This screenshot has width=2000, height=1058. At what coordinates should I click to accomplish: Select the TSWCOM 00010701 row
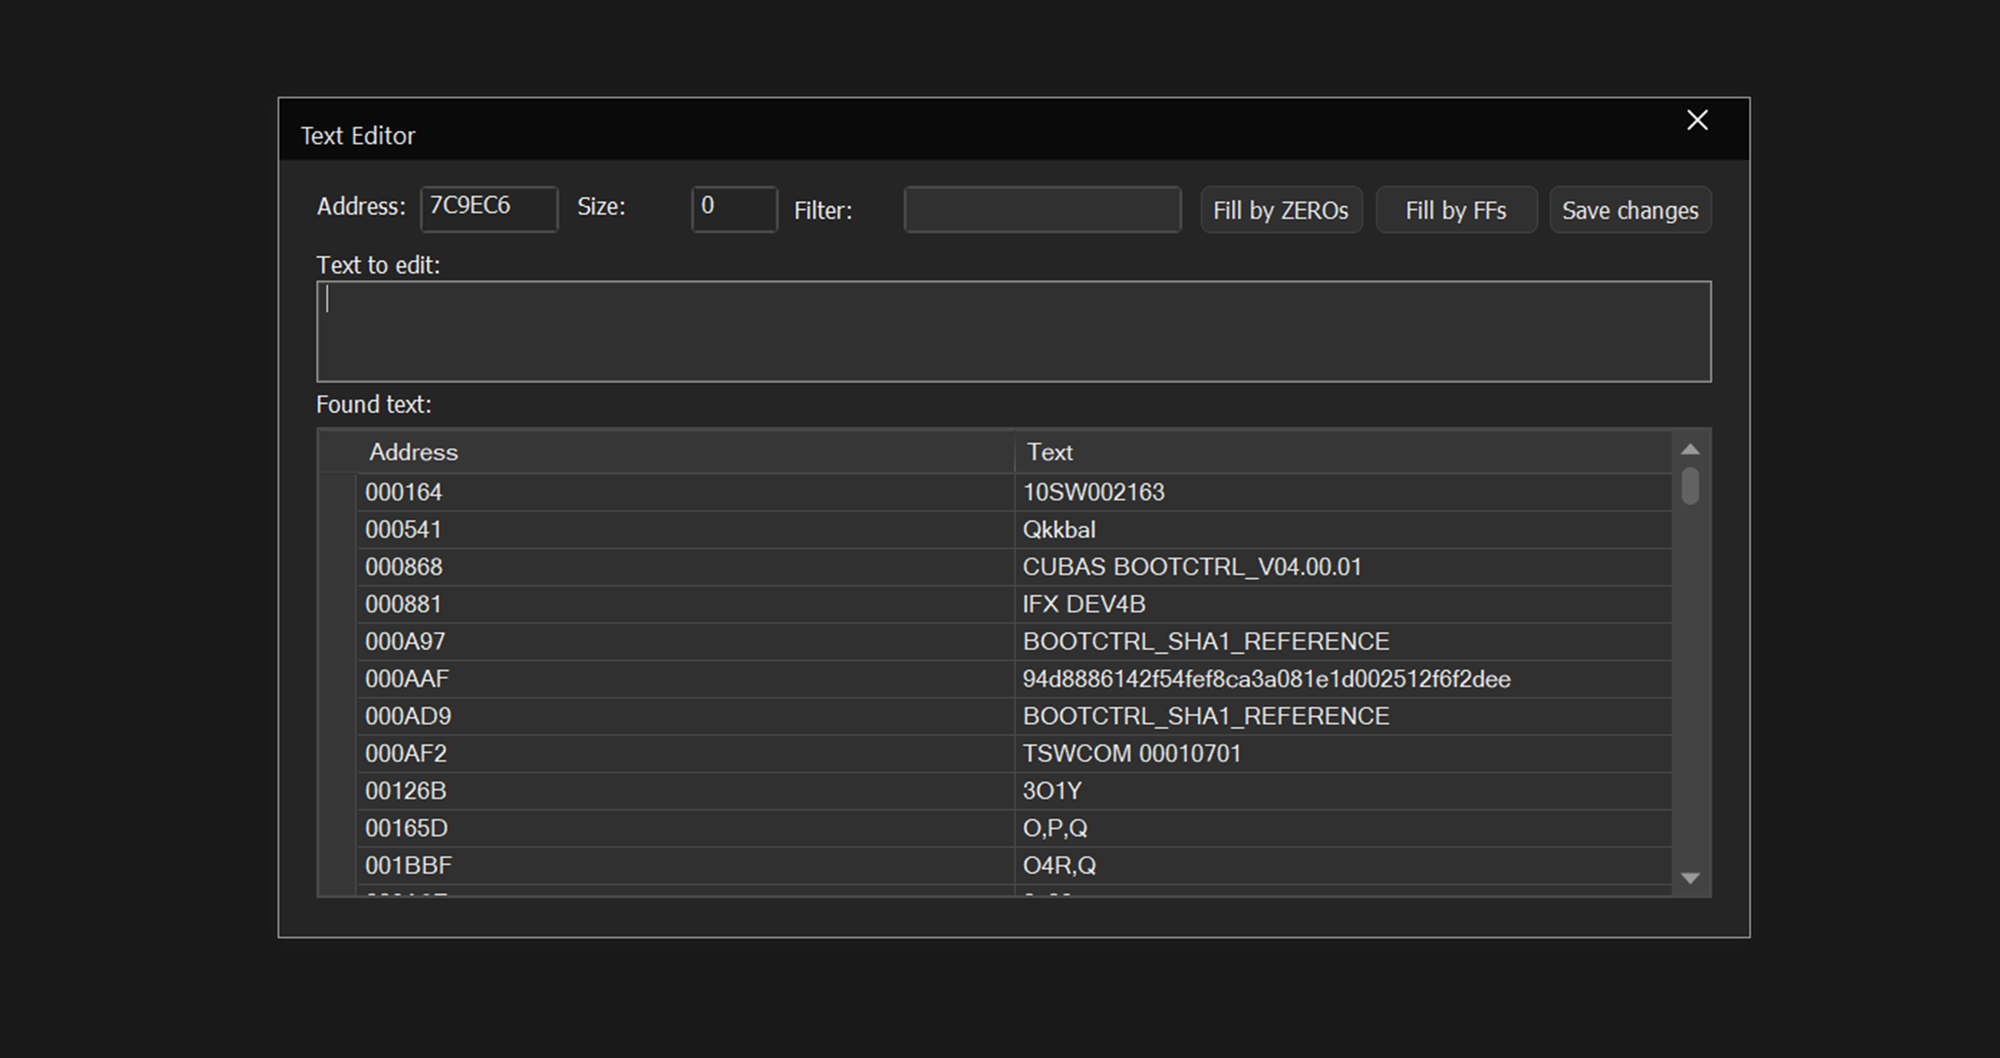click(x=1131, y=754)
